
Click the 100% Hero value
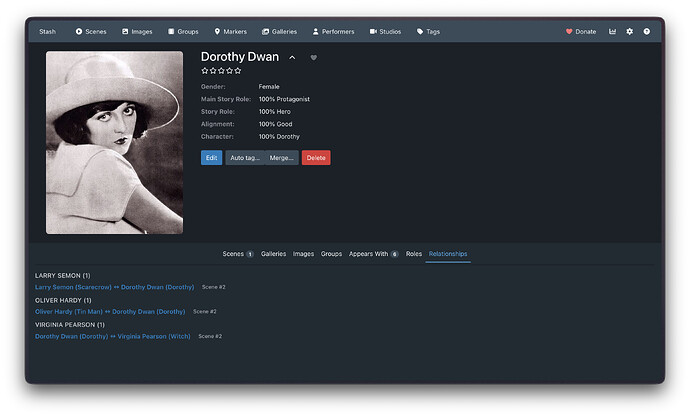tap(275, 112)
